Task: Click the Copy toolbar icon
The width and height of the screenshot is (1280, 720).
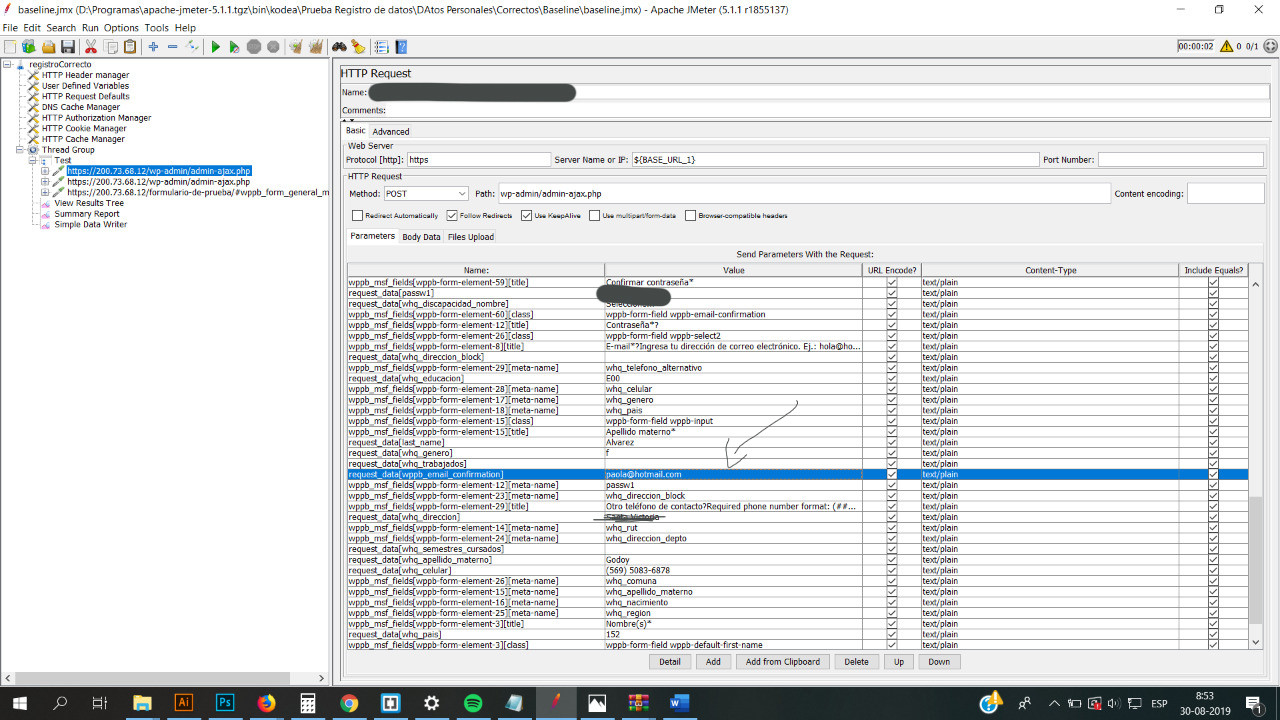Action: (x=111, y=47)
